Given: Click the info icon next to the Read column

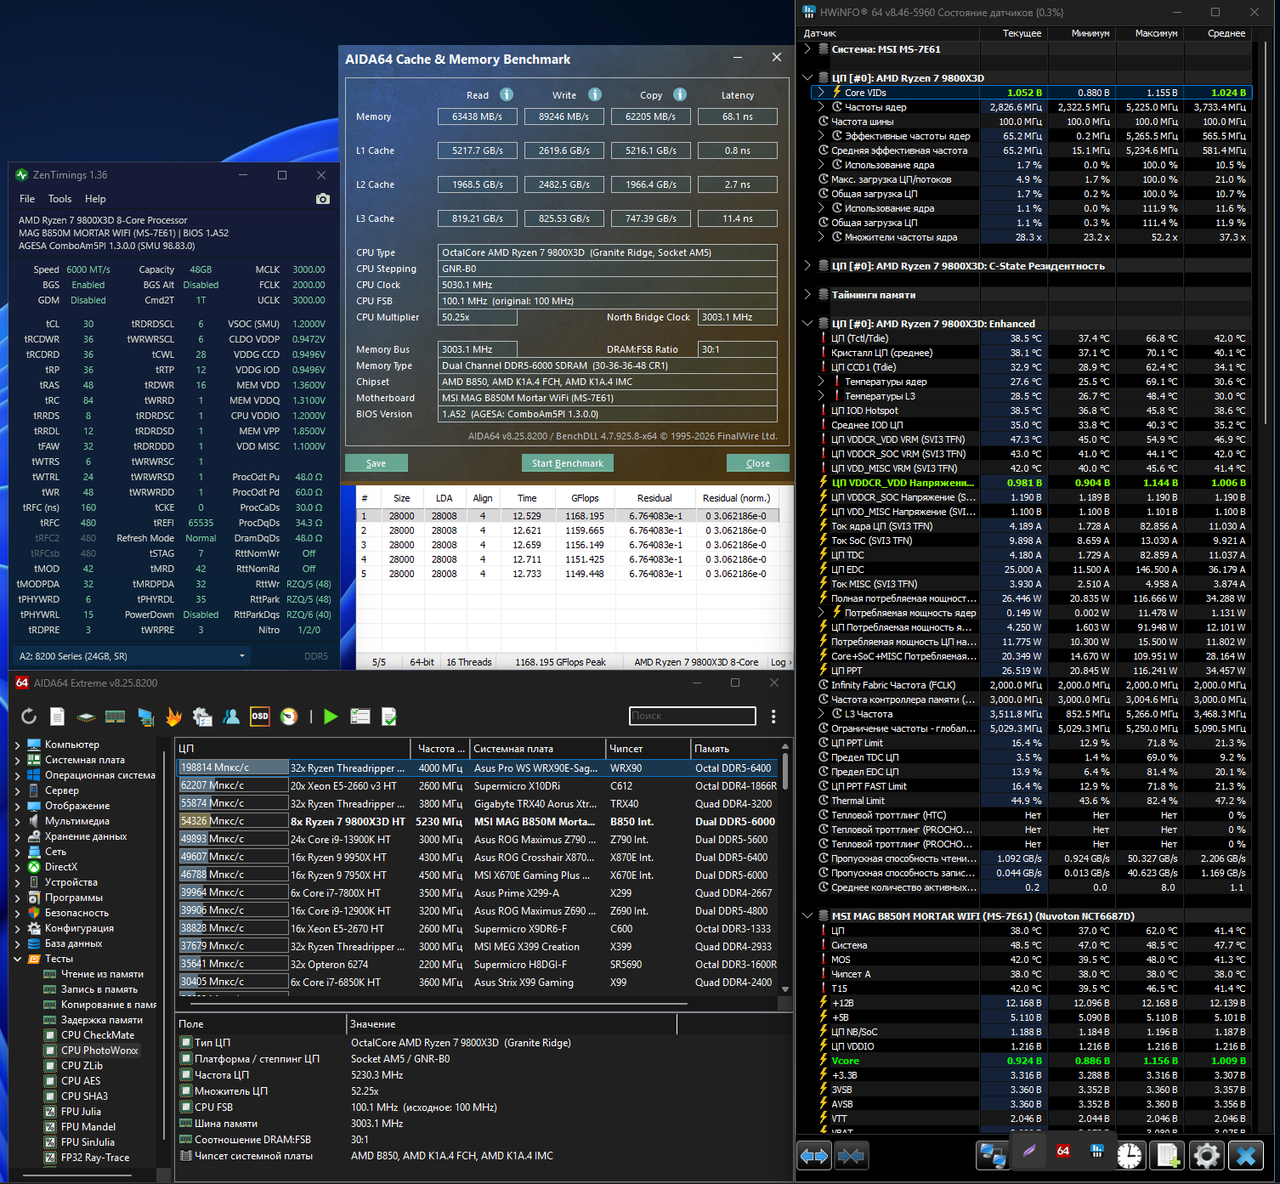Looking at the screenshot, I should tap(506, 94).
